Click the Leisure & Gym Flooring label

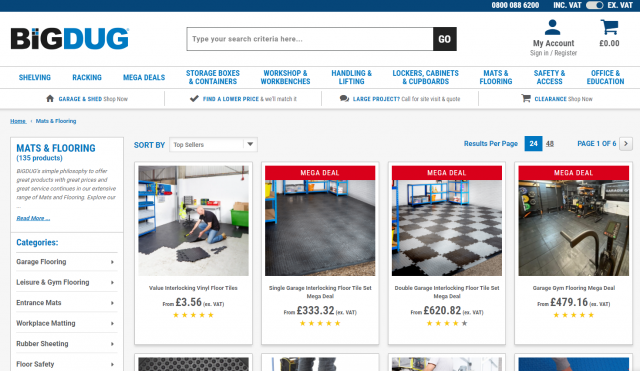coord(53,282)
